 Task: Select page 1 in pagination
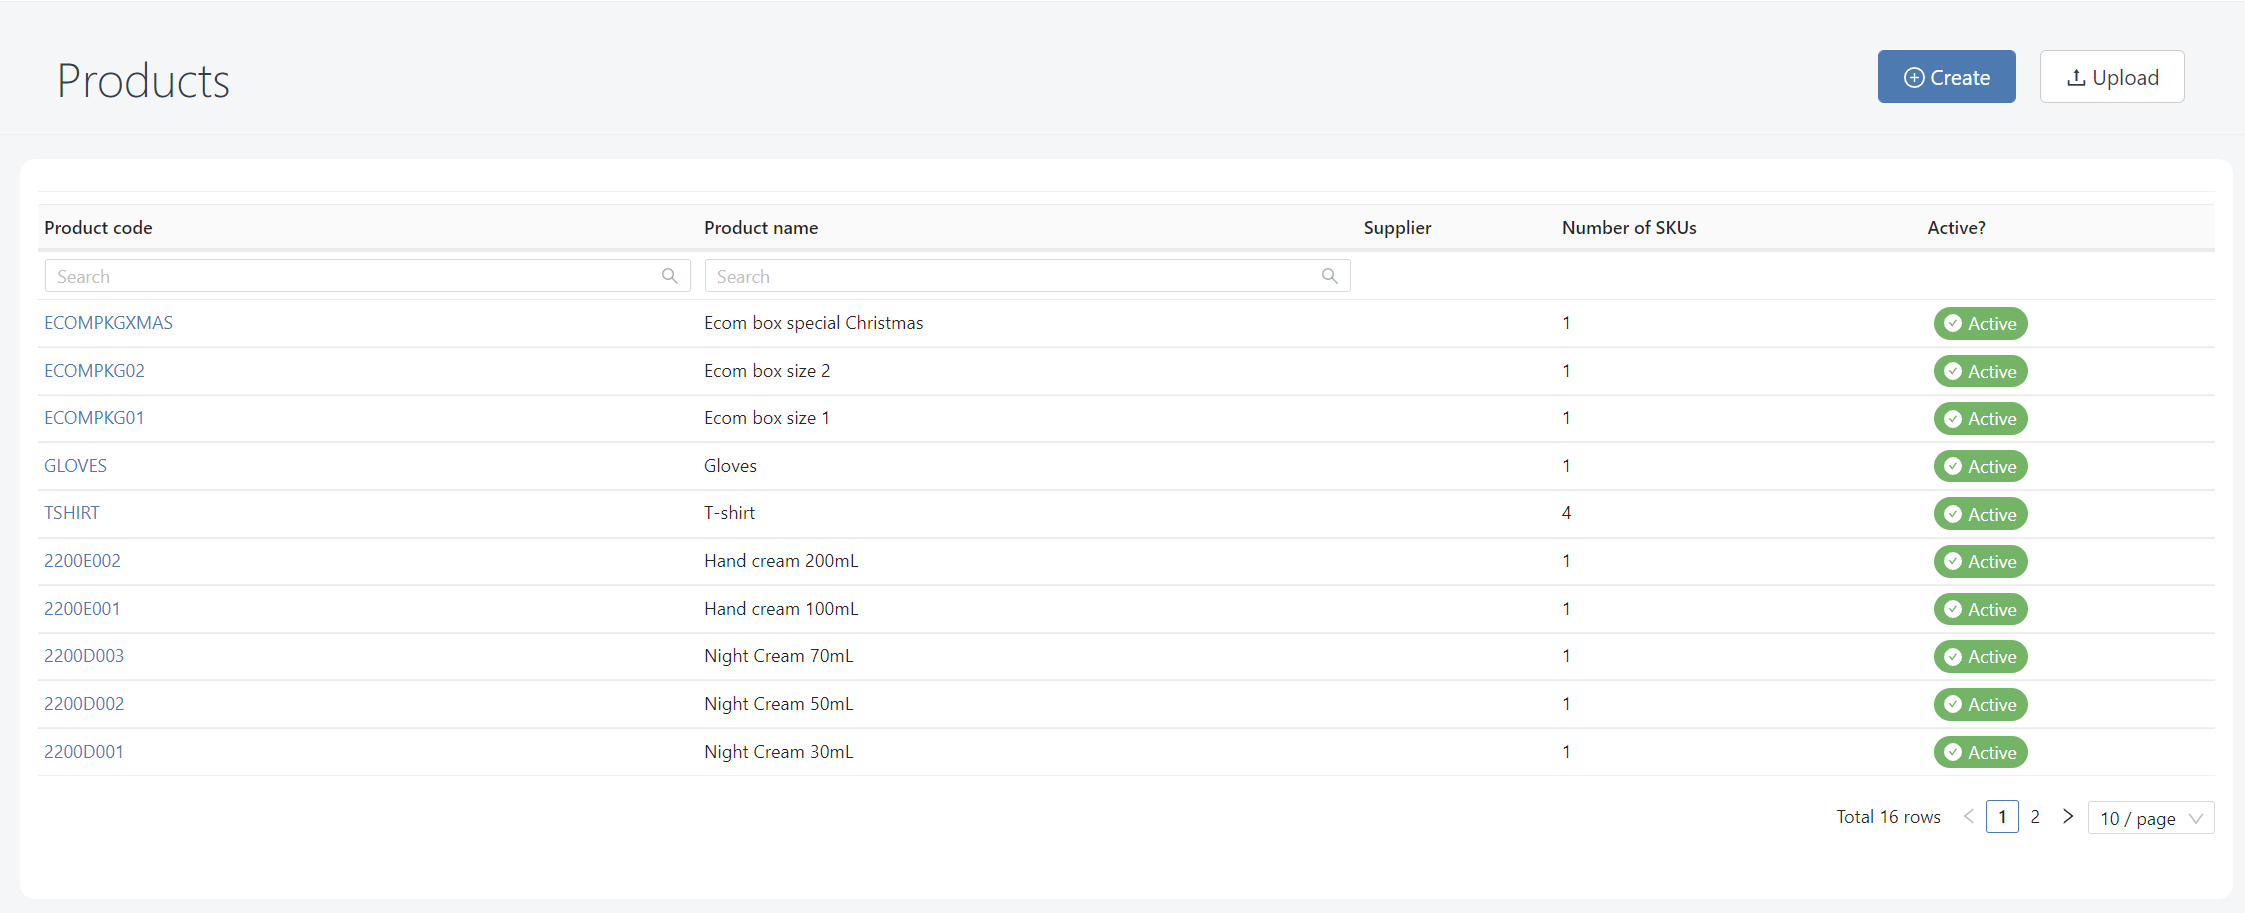2002,816
